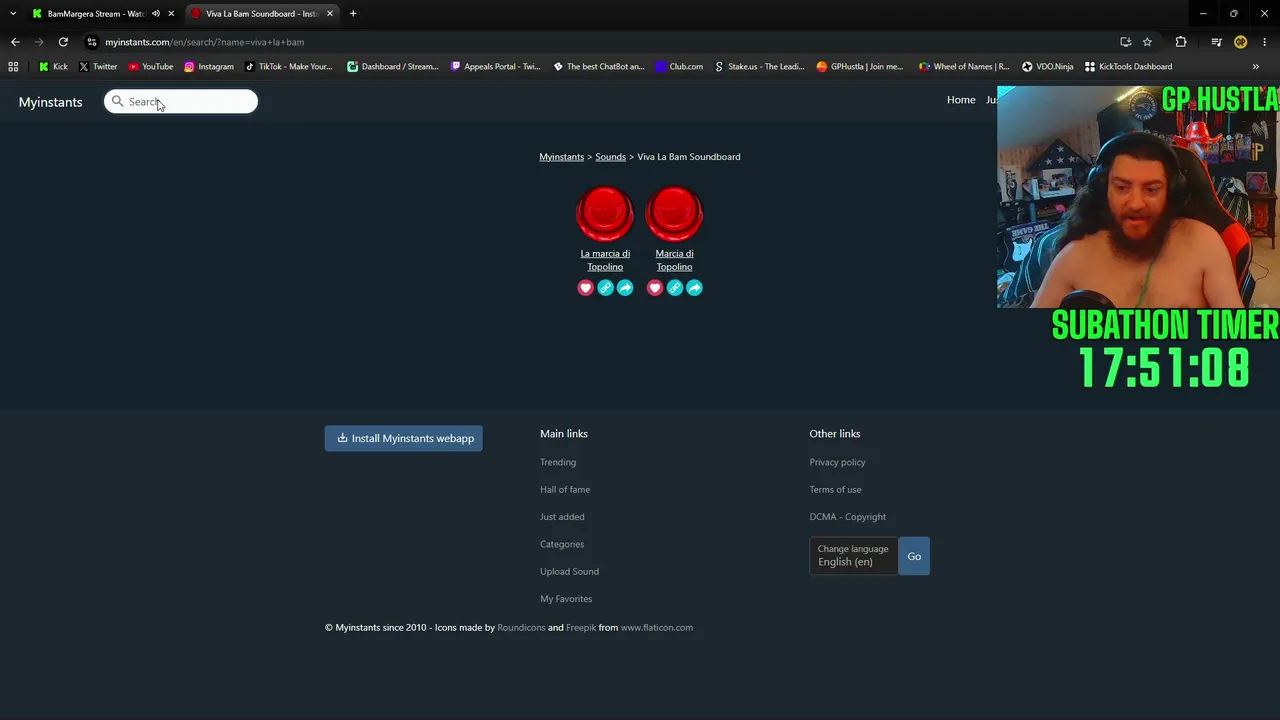Share the Marcia di Topolino sound
Viewport: 1280px width, 720px height.
694,288
